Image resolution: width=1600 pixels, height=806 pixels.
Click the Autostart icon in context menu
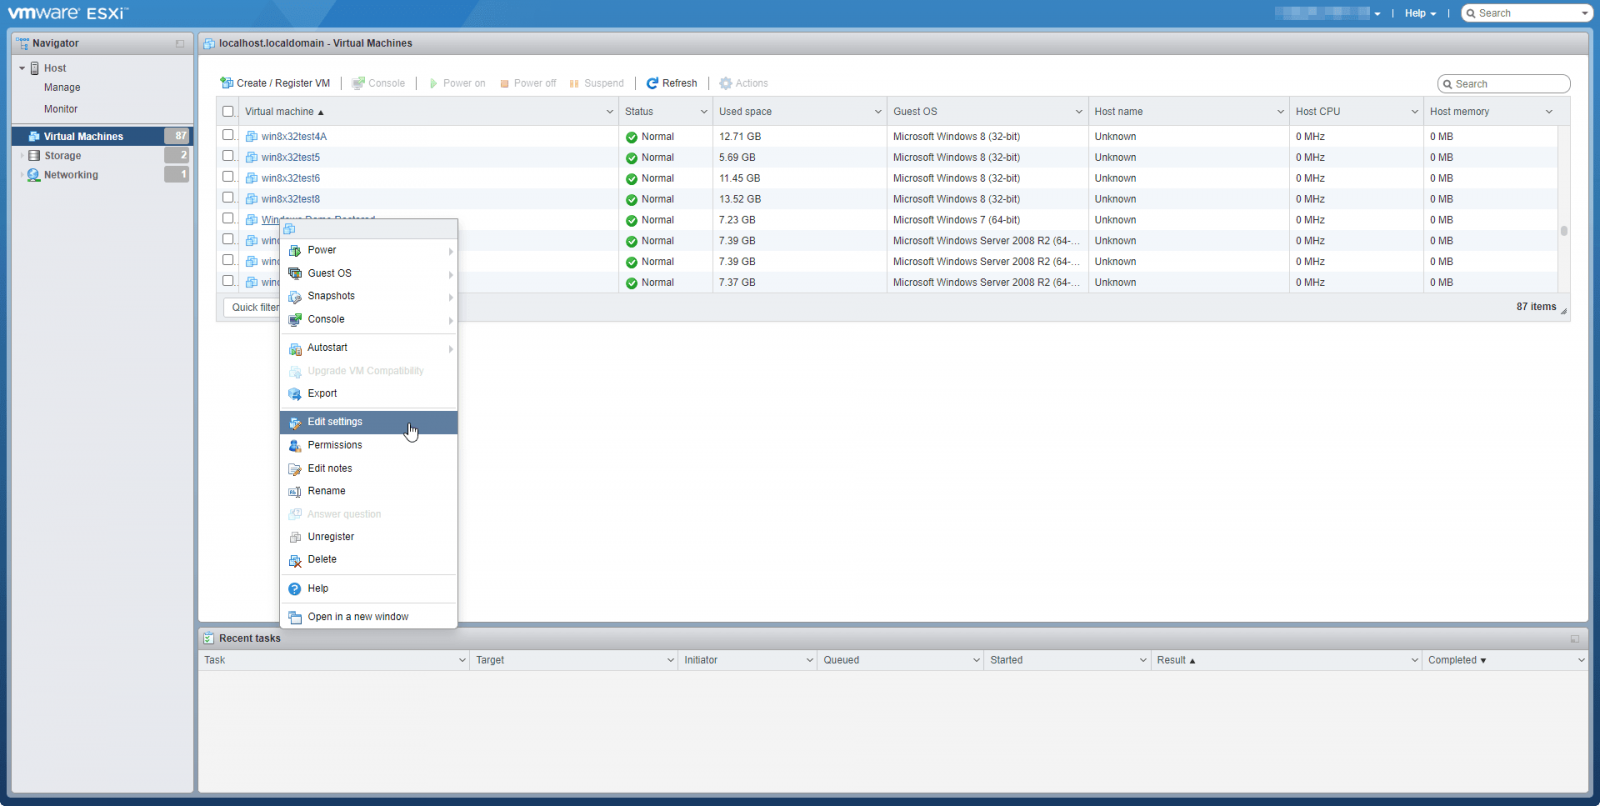(295, 348)
